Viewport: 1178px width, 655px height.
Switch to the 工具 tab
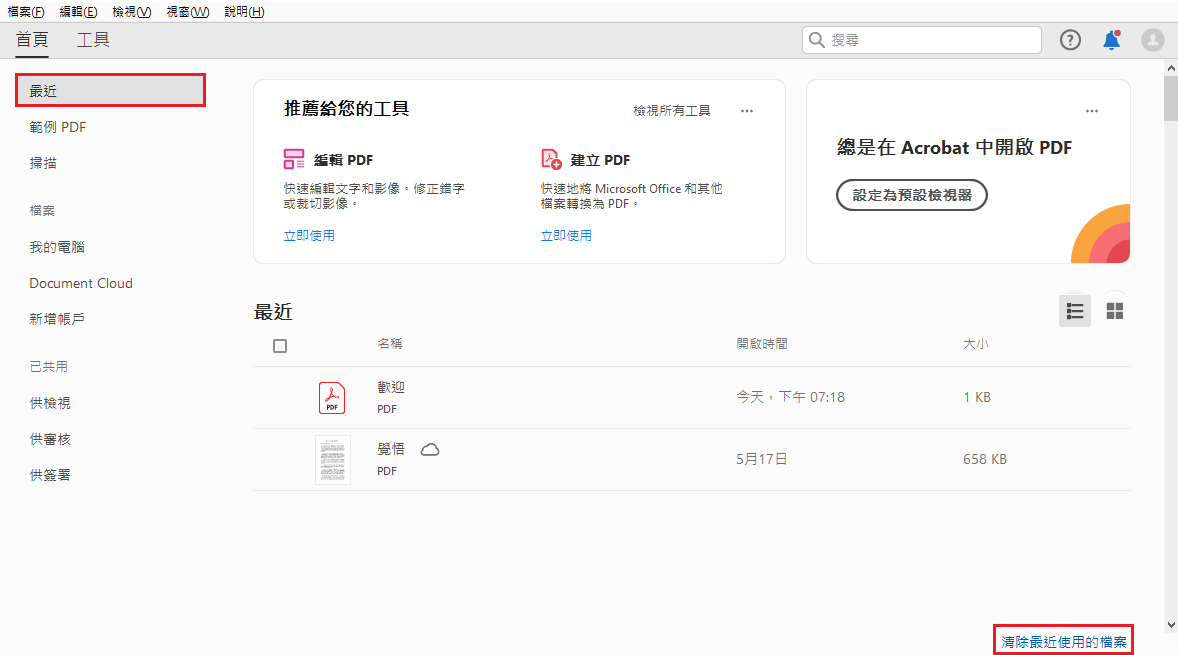point(91,39)
